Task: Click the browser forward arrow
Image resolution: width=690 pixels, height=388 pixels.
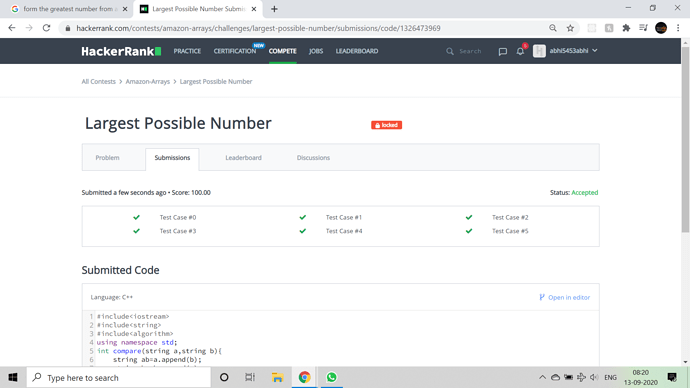Action: pyautogui.click(x=29, y=28)
